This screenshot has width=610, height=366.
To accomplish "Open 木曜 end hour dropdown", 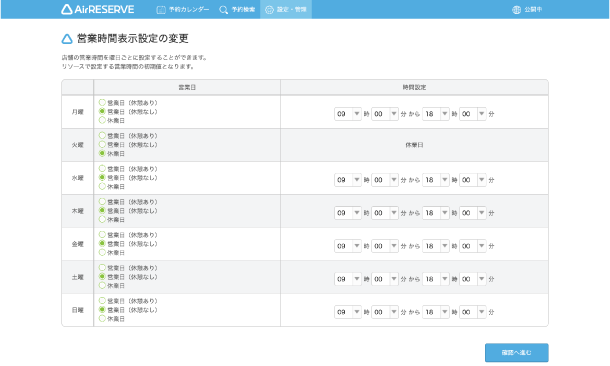I will [x=436, y=213].
